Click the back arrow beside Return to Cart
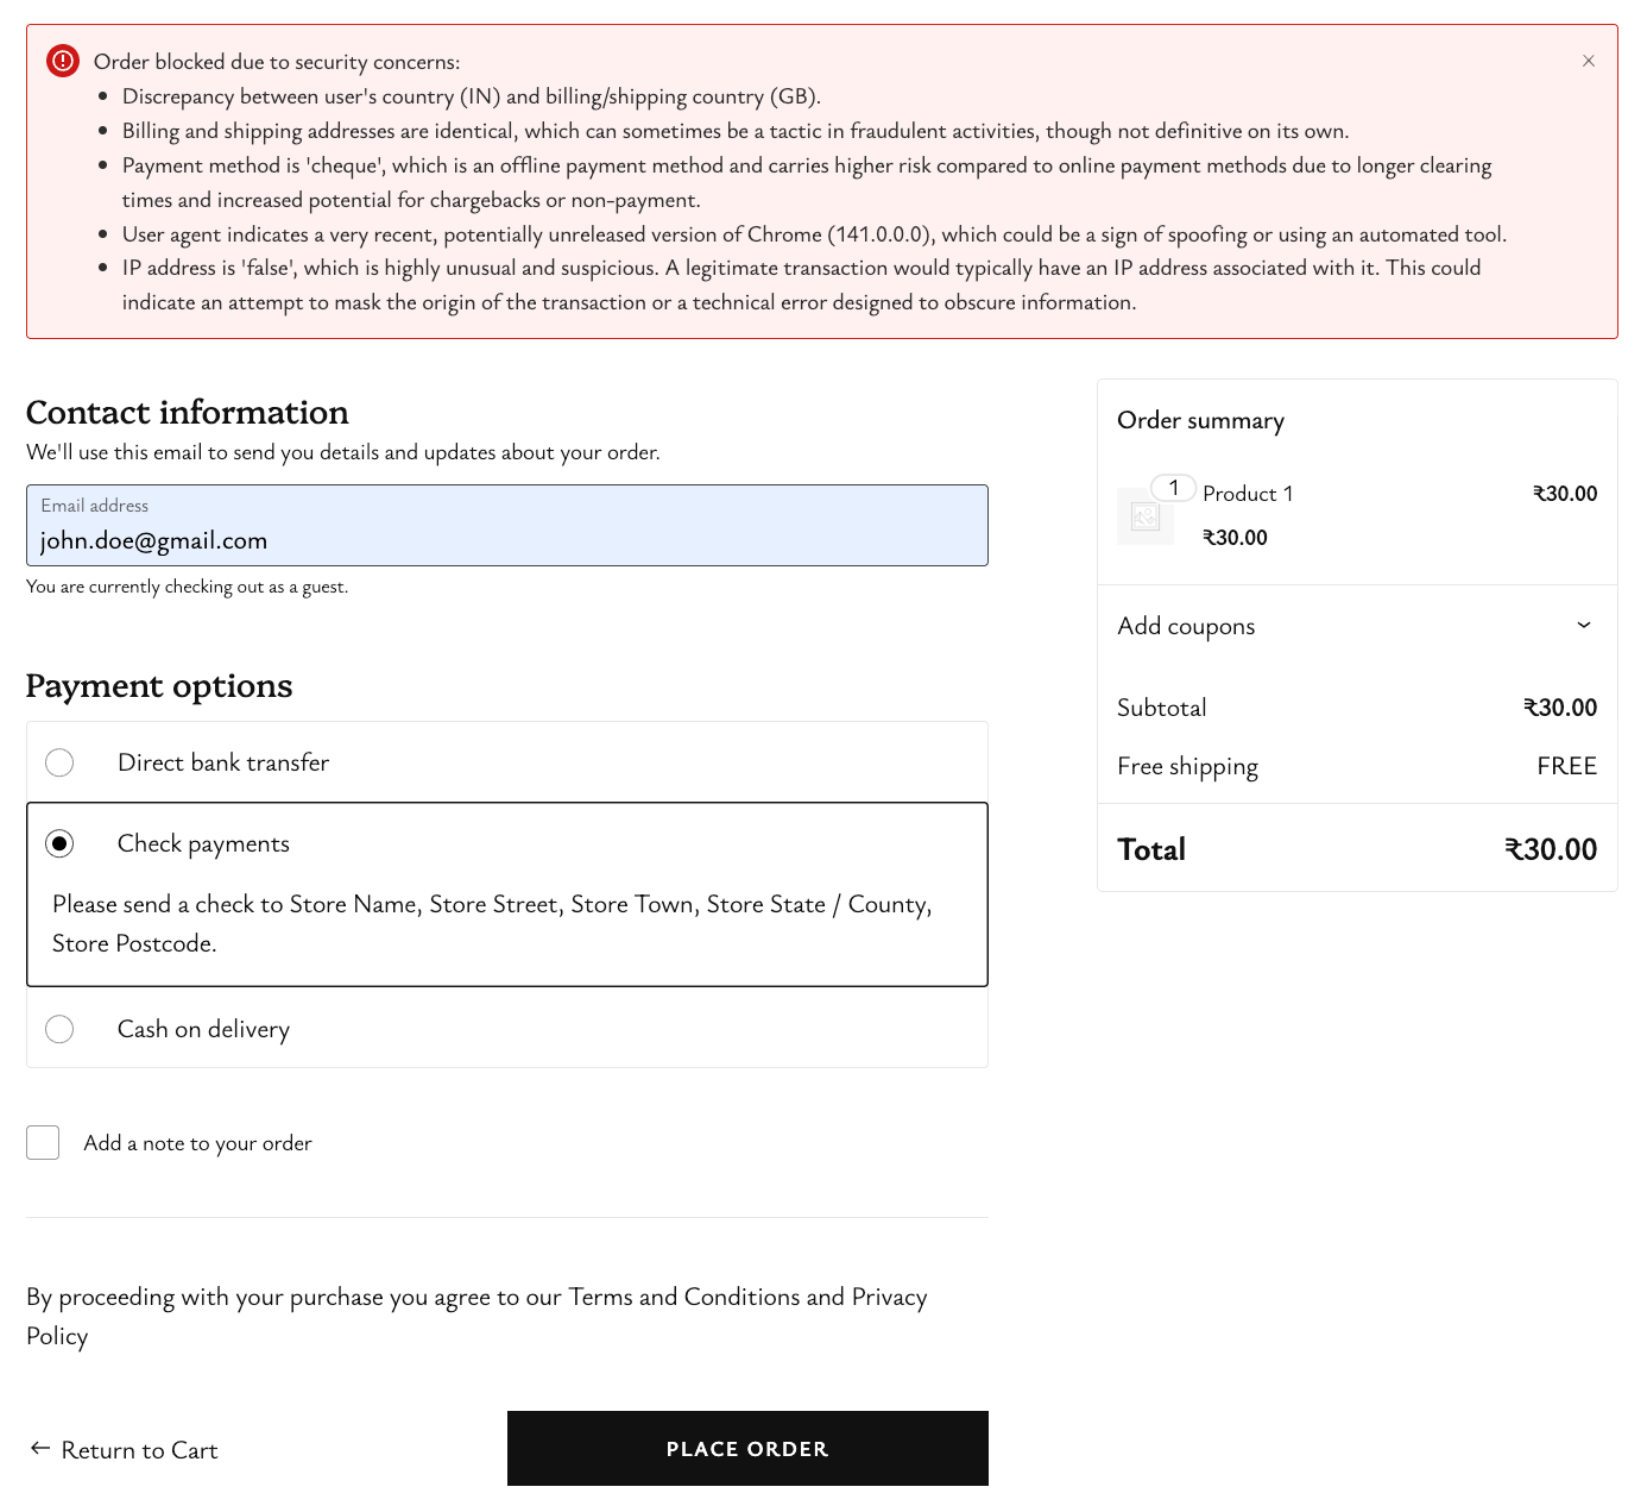Image resolution: width=1644 pixels, height=1500 pixels. point(38,1448)
